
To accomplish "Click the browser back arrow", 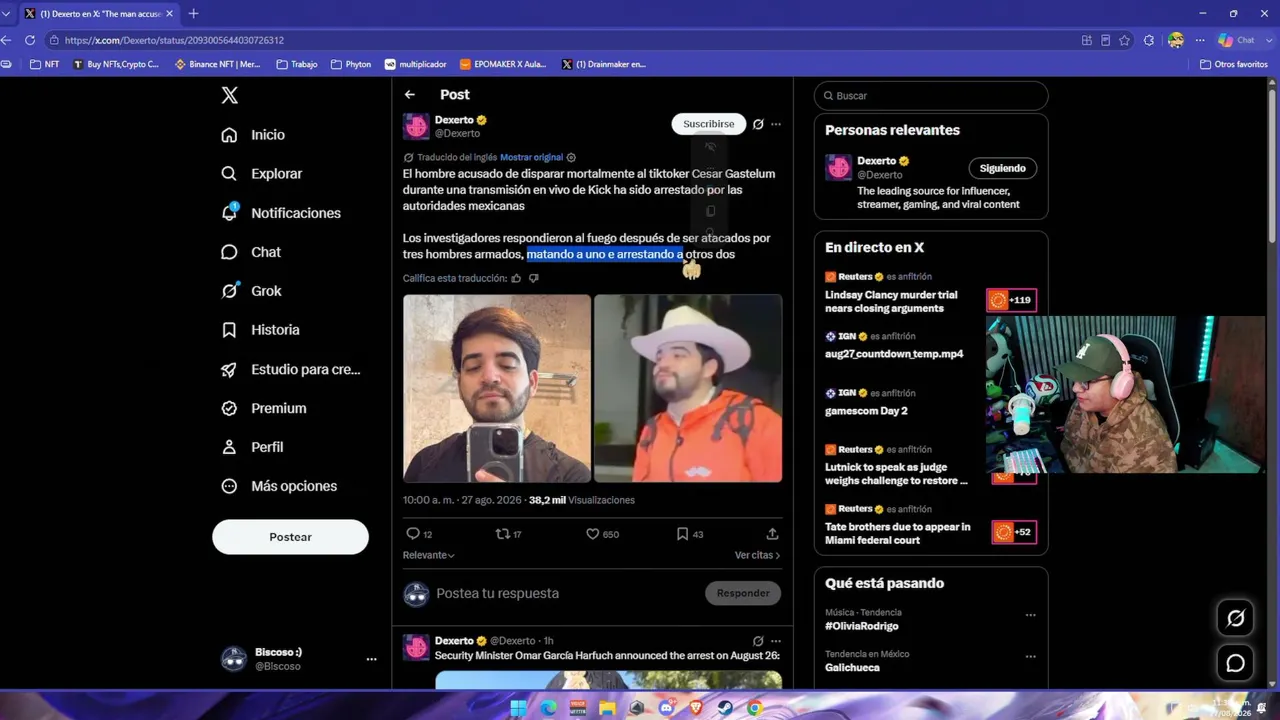I will pos(7,40).
